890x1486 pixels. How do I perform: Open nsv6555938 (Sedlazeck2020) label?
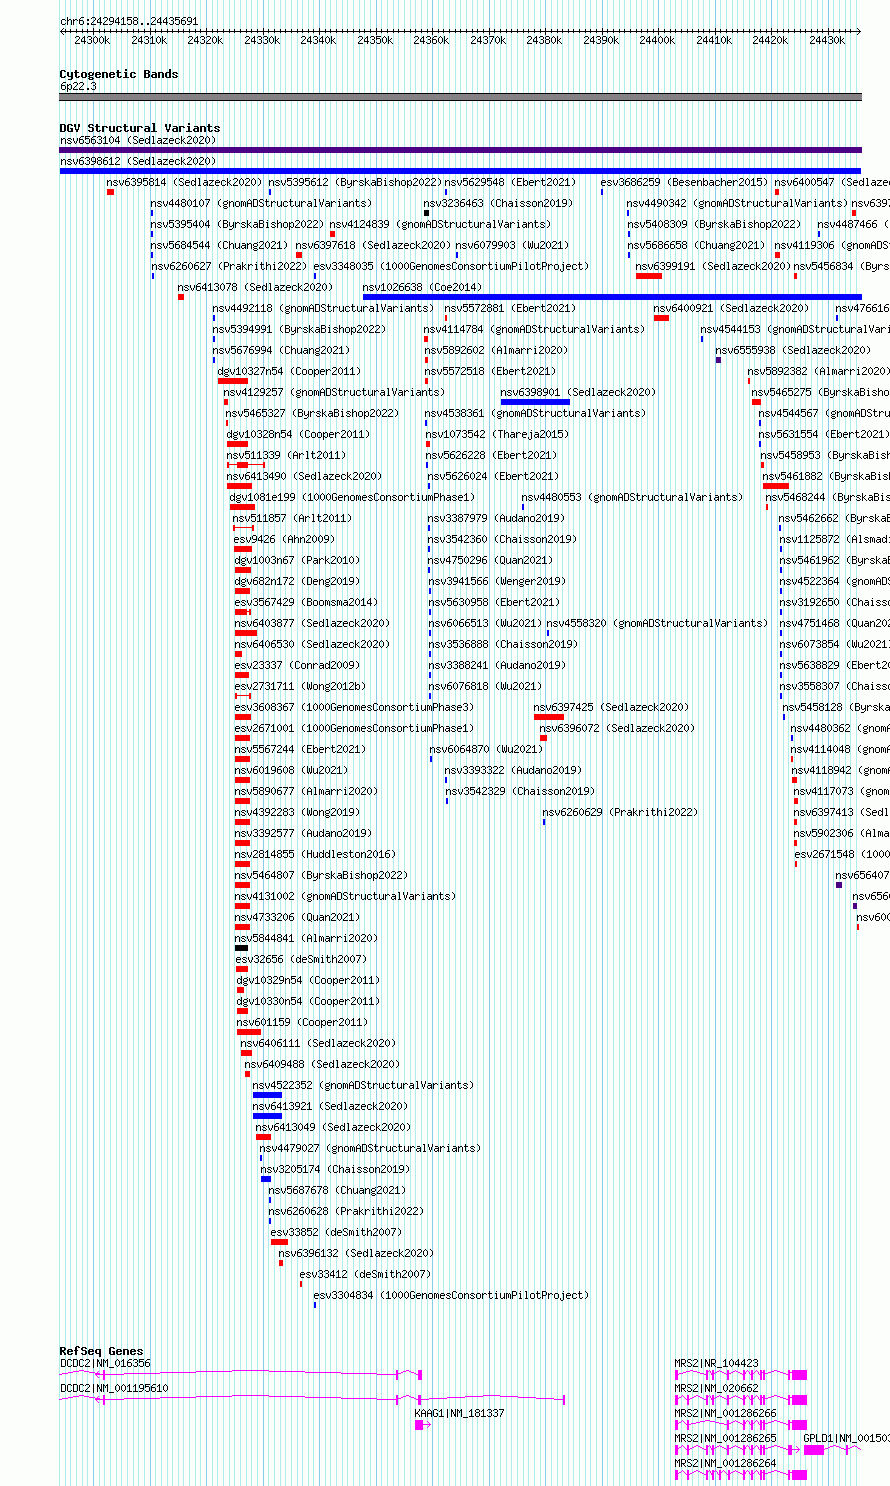[793, 350]
